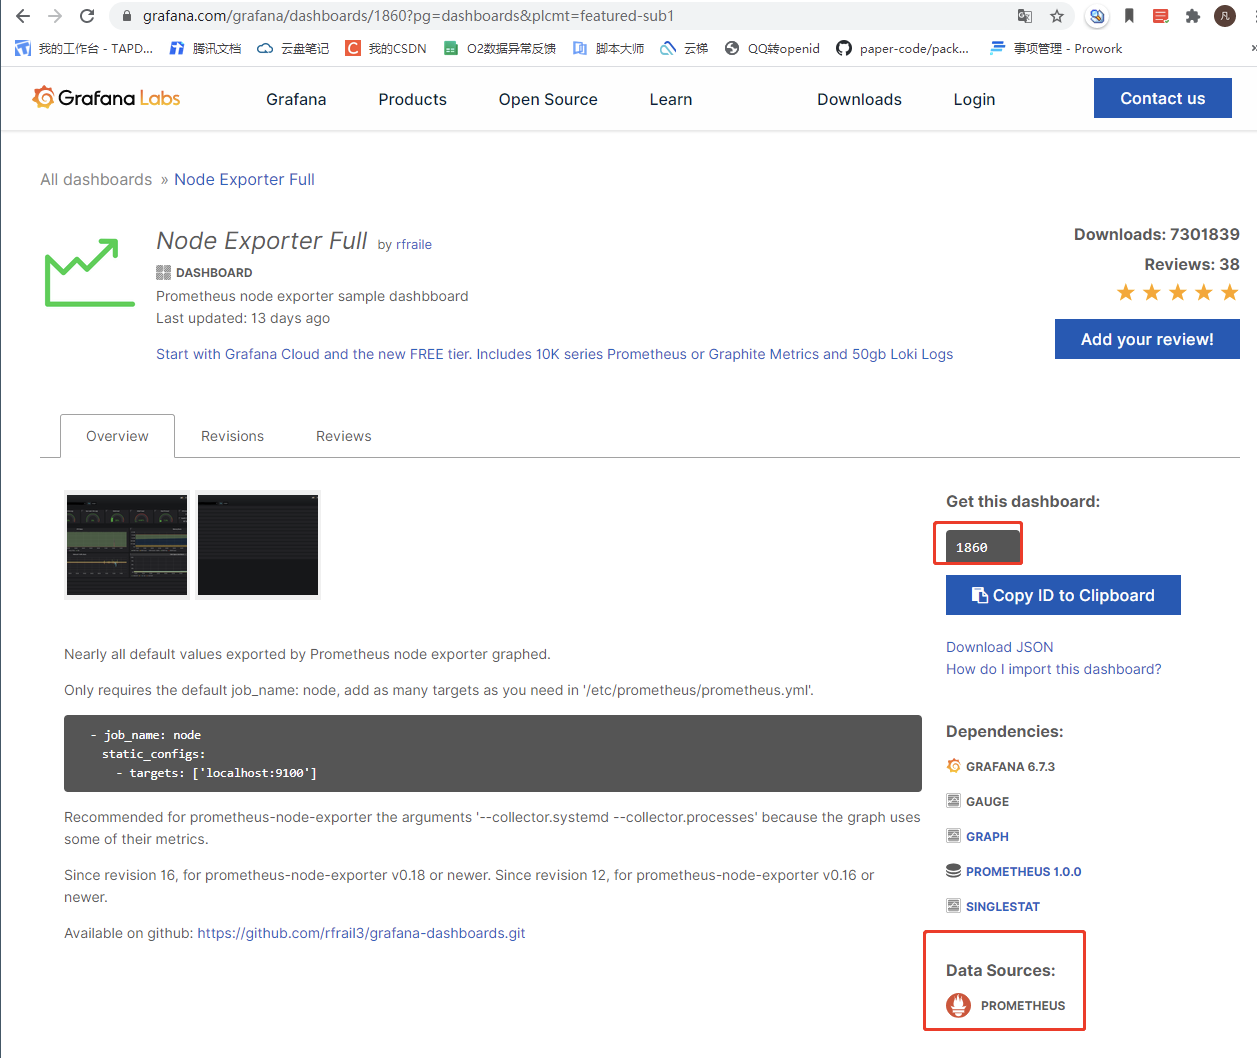Click the round blue extension icon
Screen dimensions: 1257x1058
[x=1097, y=16]
